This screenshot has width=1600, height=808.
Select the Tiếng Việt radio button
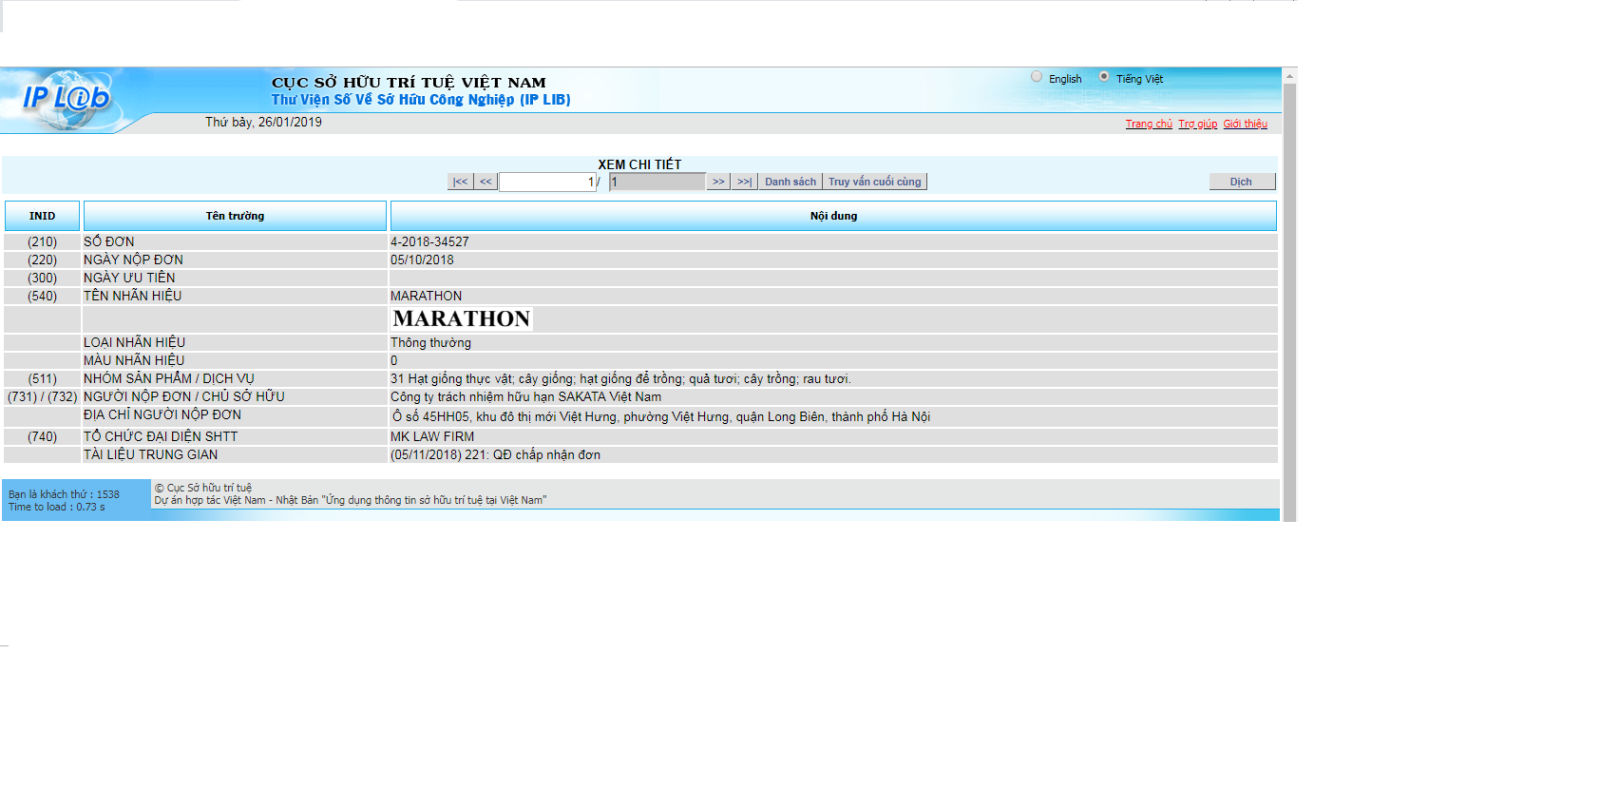(x=1104, y=77)
